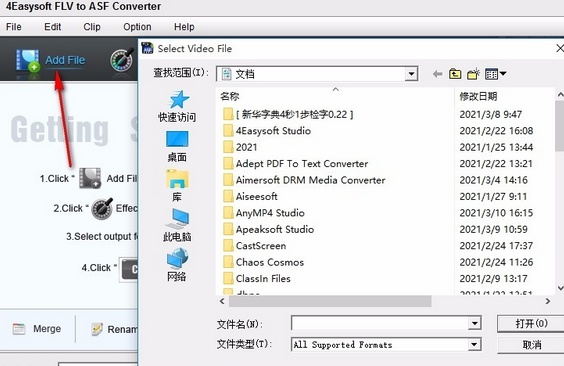The width and height of the screenshot is (564, 366).
Task: Open the Option menu
Action: (x=137, y=27)
